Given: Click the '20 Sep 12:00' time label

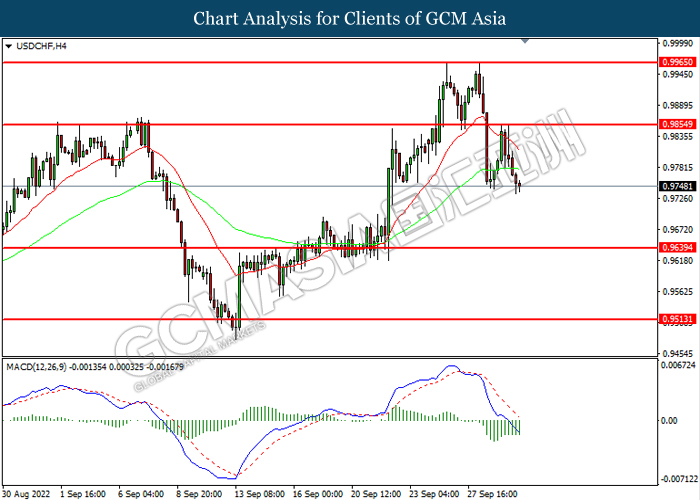Looking at the screenshot, I should tap(376, 494).
